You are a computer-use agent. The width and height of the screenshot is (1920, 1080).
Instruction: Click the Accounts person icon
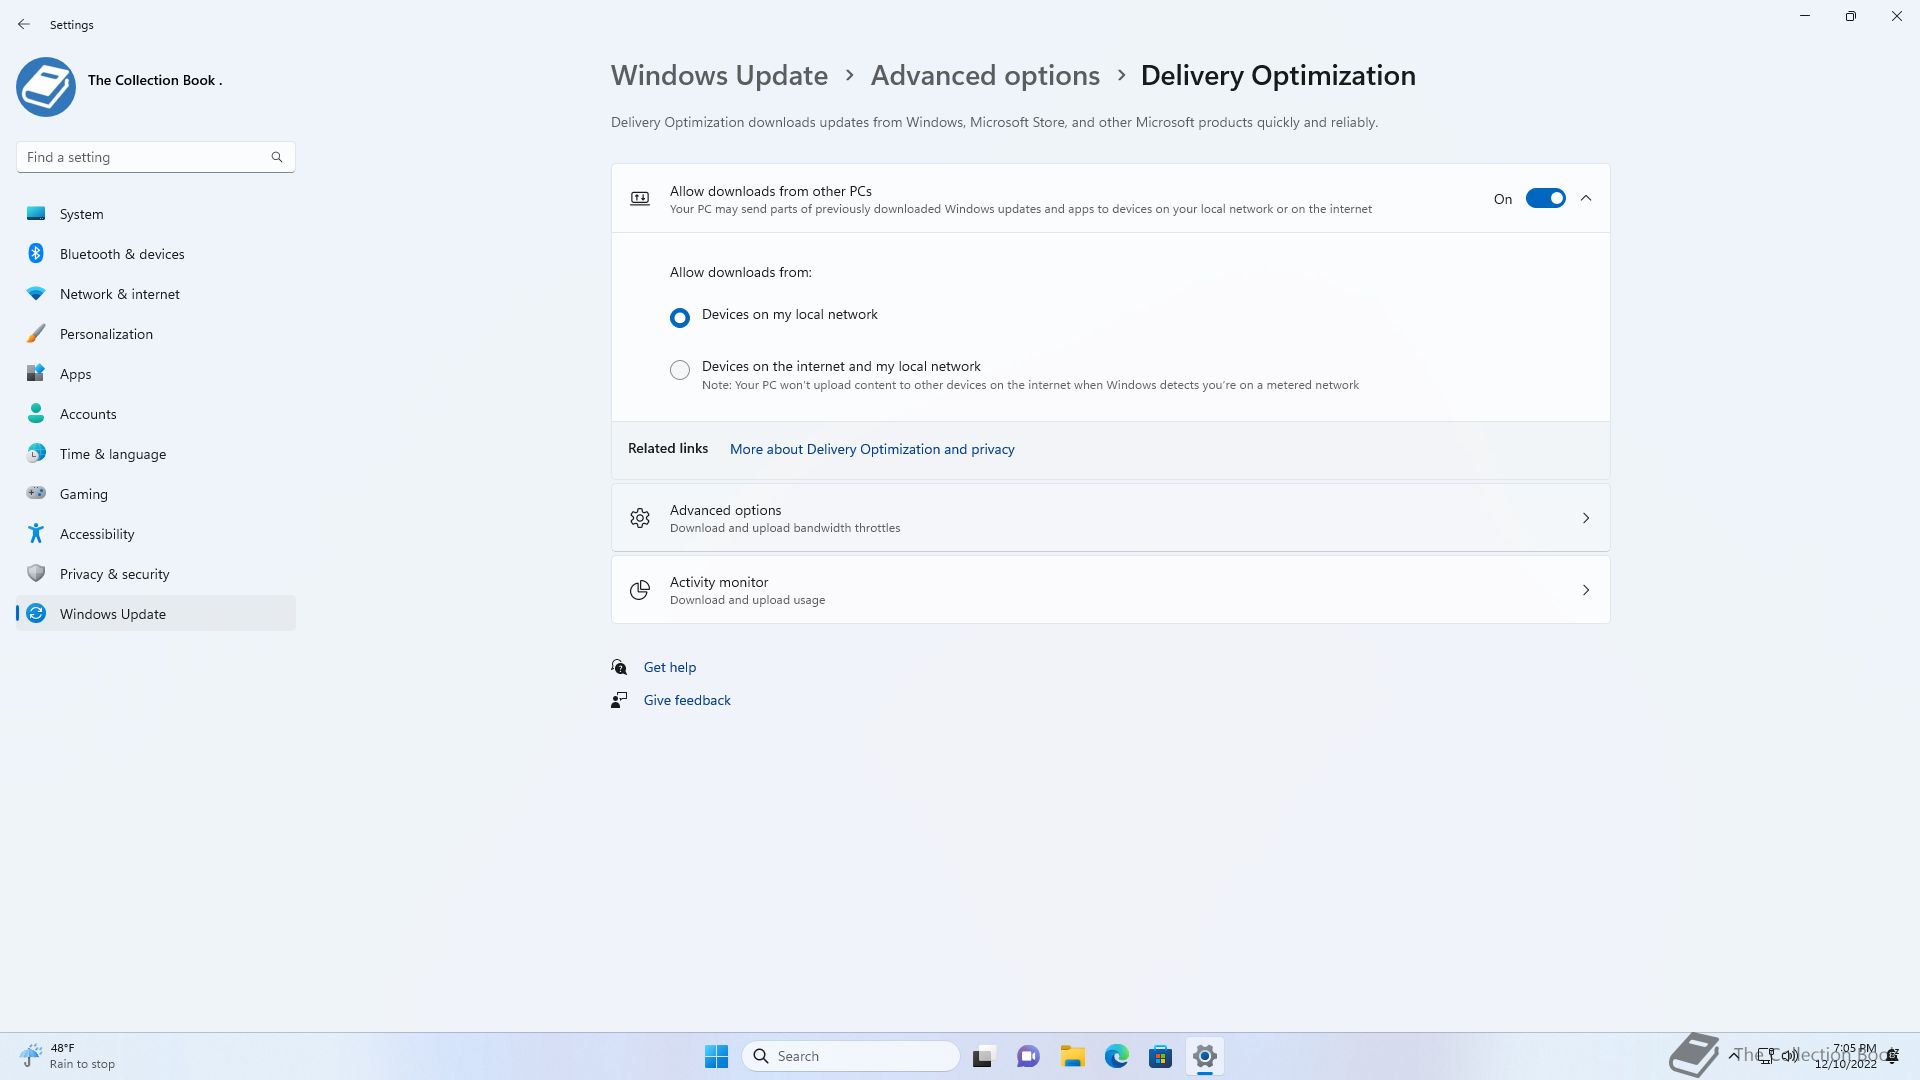click(x=36, y=413)
